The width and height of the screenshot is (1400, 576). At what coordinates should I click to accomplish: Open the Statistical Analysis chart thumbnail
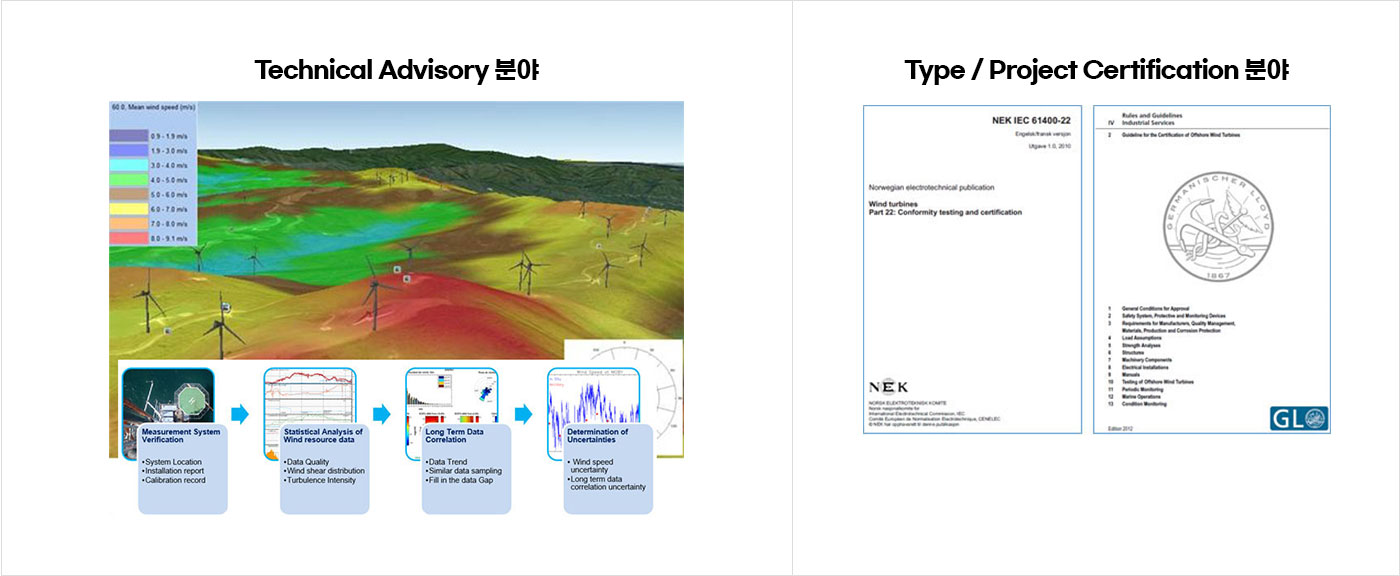pyautogui.click(x=309, y=396)
